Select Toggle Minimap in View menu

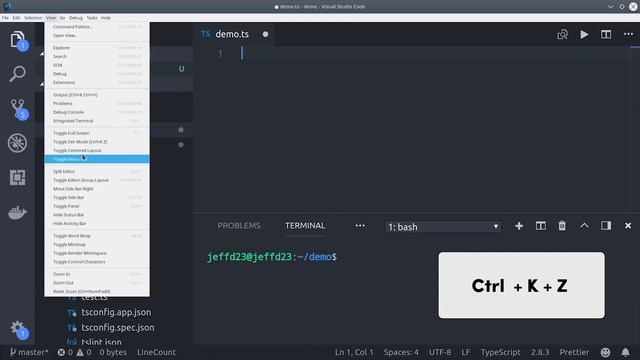pos(97,244)
